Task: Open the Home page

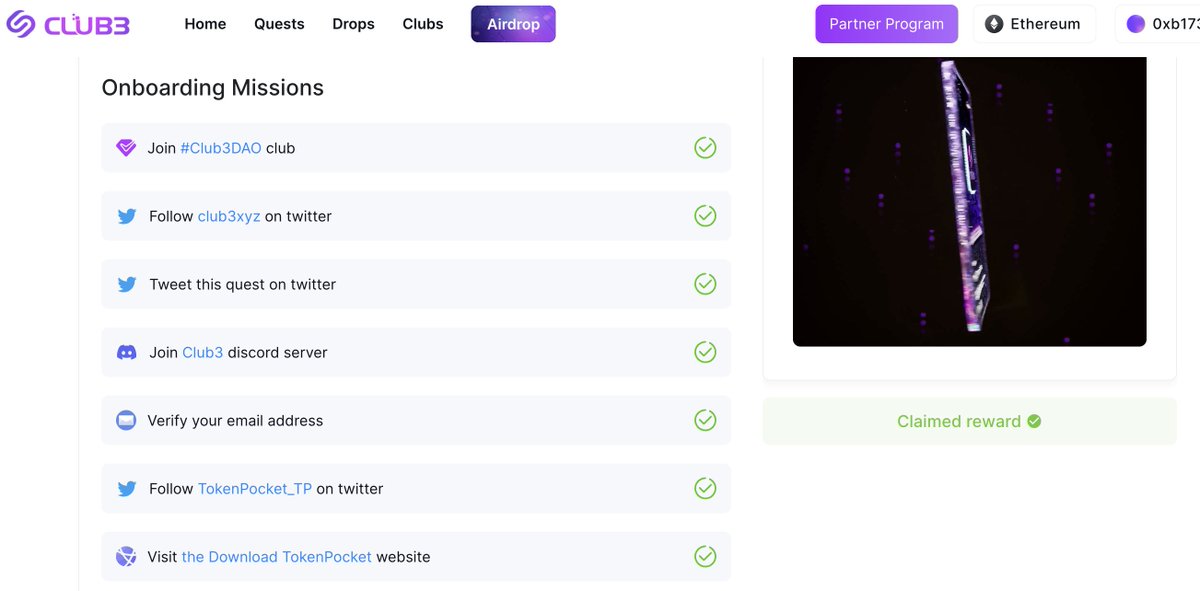Action: click(205, 24)
